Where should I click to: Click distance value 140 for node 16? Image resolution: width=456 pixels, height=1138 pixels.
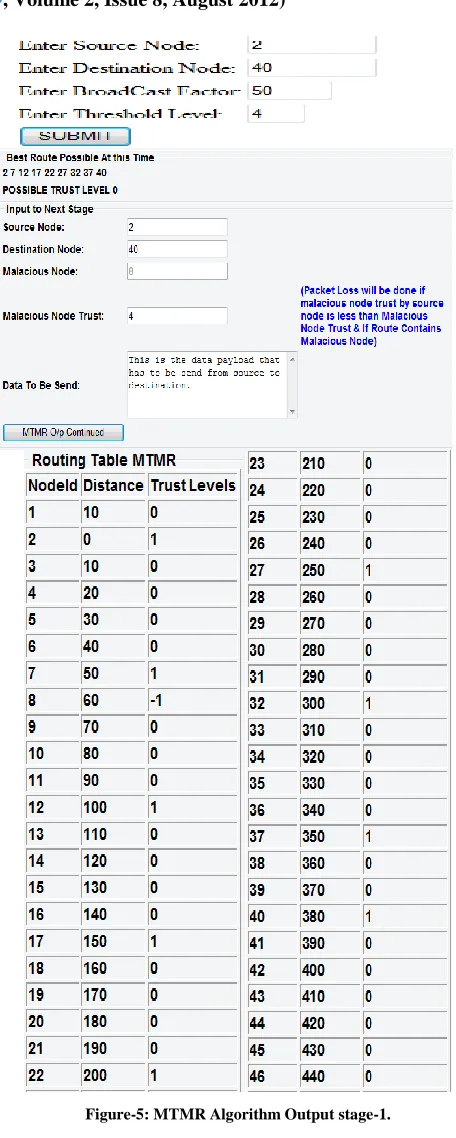[95, 914]
